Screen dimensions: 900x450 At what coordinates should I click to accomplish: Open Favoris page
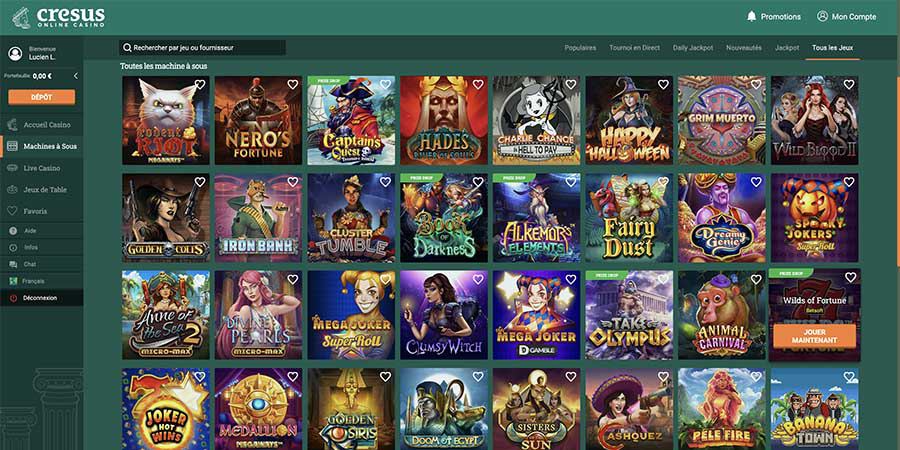(x=36, y=211)
